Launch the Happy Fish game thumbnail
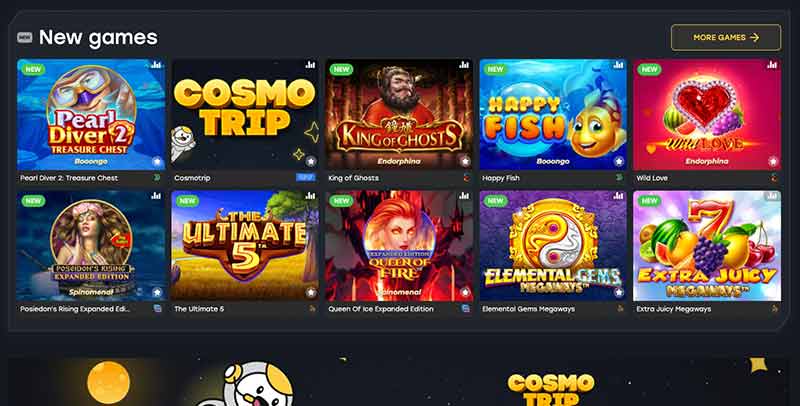Image resolution: width=800 pixels, height=406 pixels. (x=553, y=114)
